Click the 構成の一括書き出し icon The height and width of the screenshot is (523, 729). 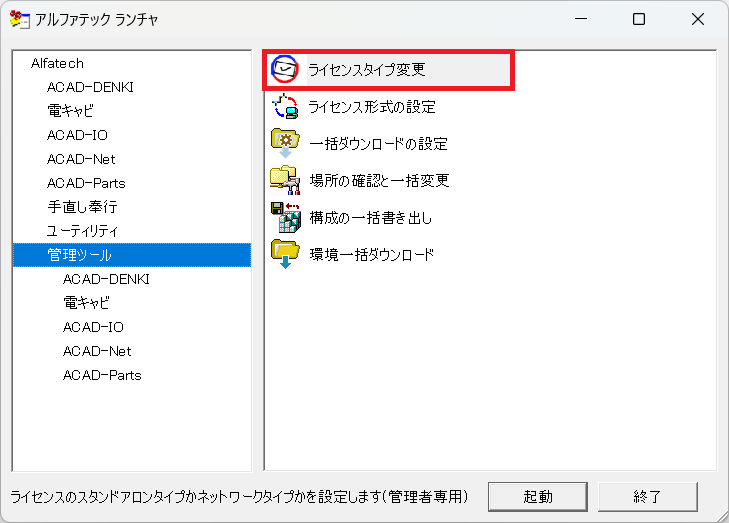pos(285,218)
